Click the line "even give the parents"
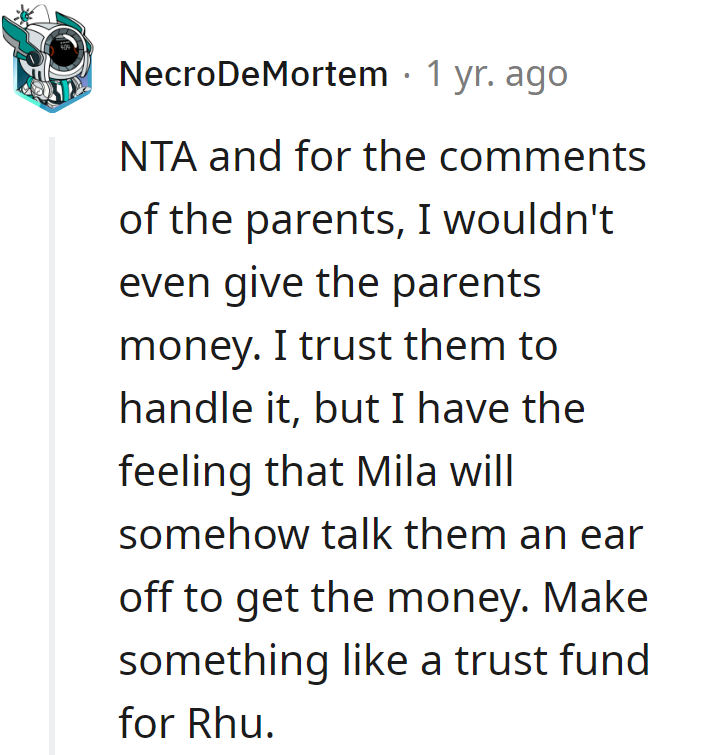706x755 pixels. pos(330,284)
